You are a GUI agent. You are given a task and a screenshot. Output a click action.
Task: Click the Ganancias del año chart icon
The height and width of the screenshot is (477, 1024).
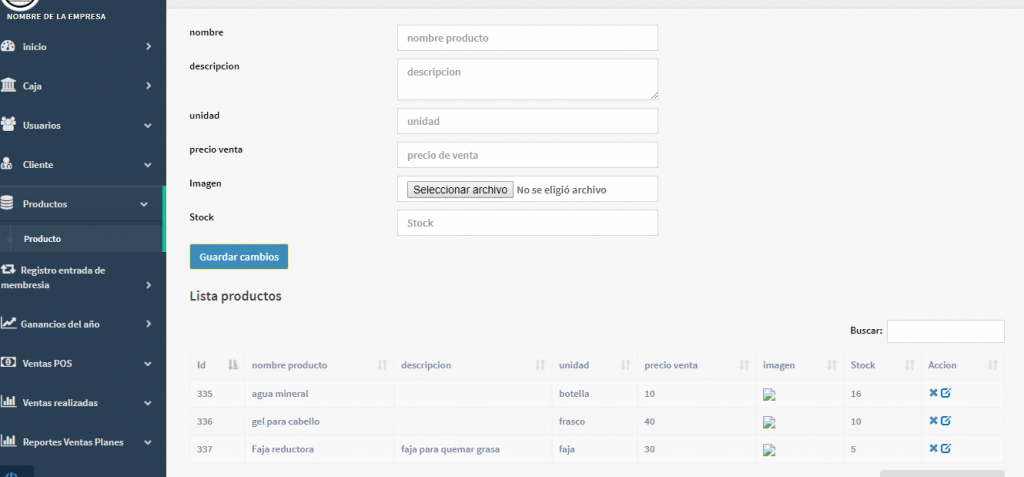tap(9, 324)
